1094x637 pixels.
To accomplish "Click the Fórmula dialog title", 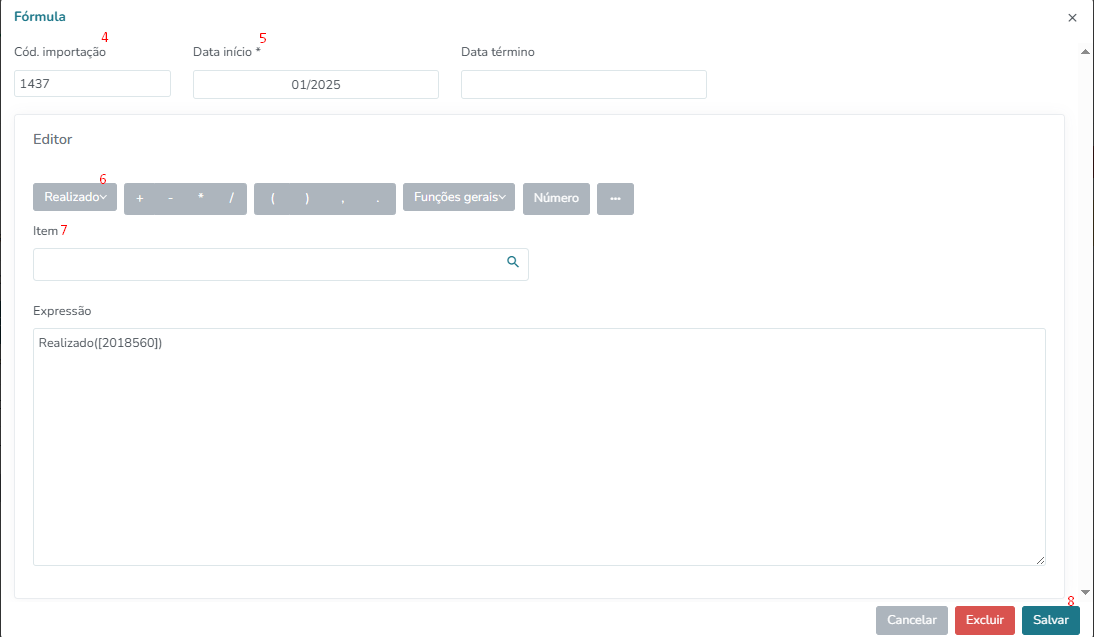I will tap(40, 17).
